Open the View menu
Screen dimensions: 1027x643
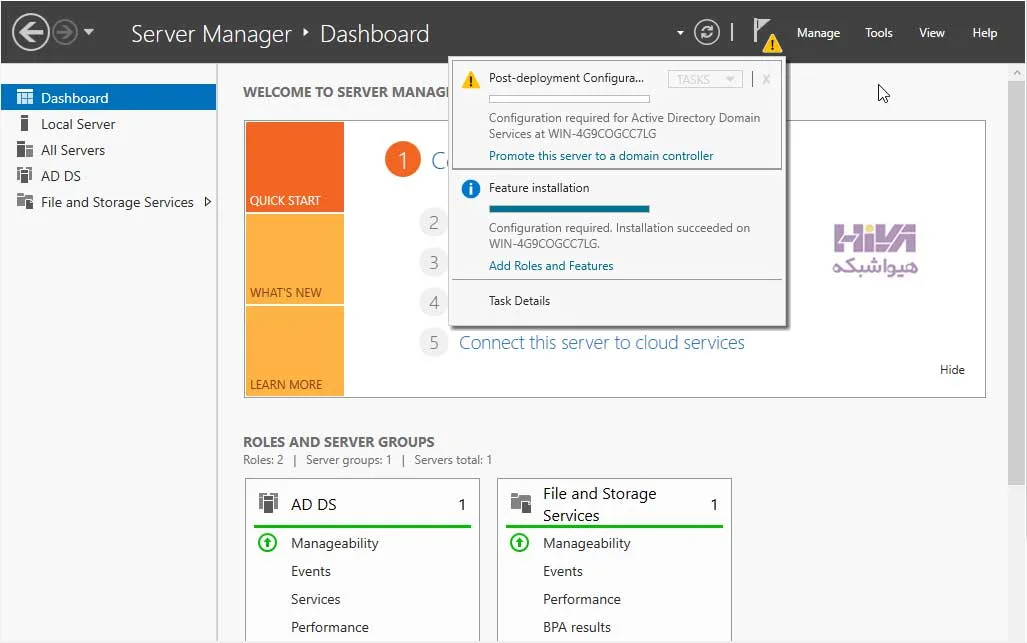[931, 33]
